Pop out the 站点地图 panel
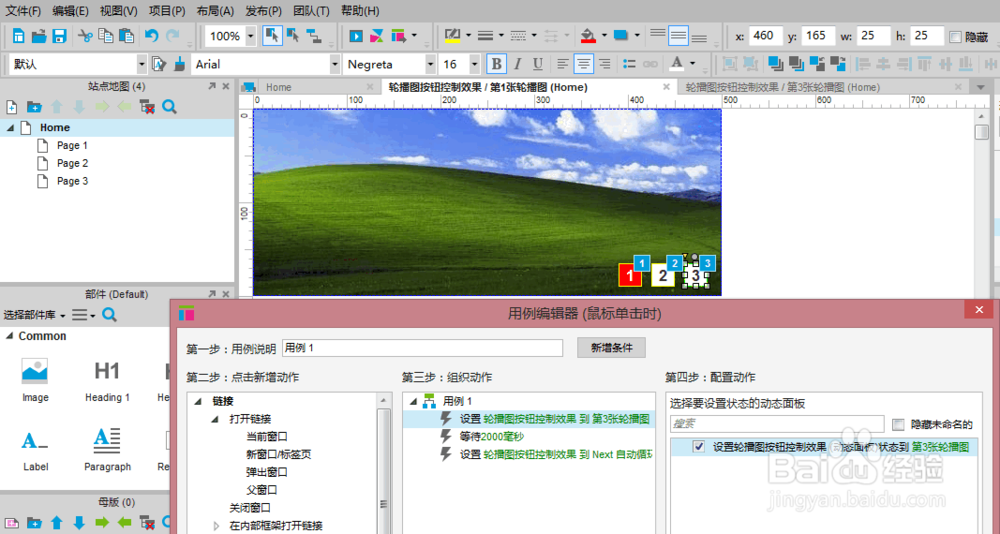Screen dimensions: 1000x534 click(212, 86)
